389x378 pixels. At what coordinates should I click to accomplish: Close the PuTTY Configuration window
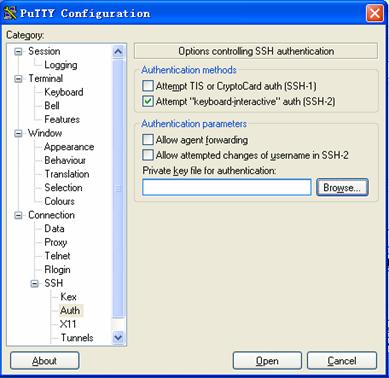(x=374, y=14)
